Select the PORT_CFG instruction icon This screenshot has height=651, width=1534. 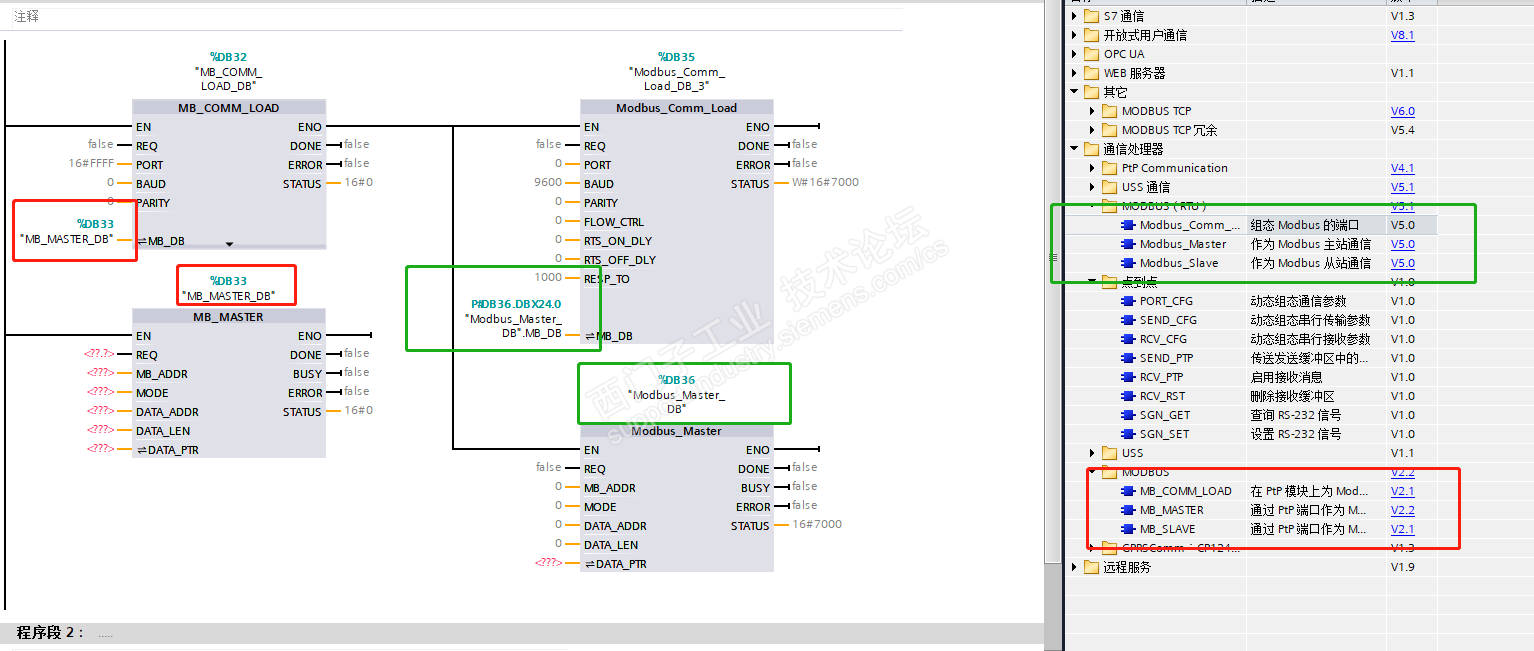pos(1128,301)
